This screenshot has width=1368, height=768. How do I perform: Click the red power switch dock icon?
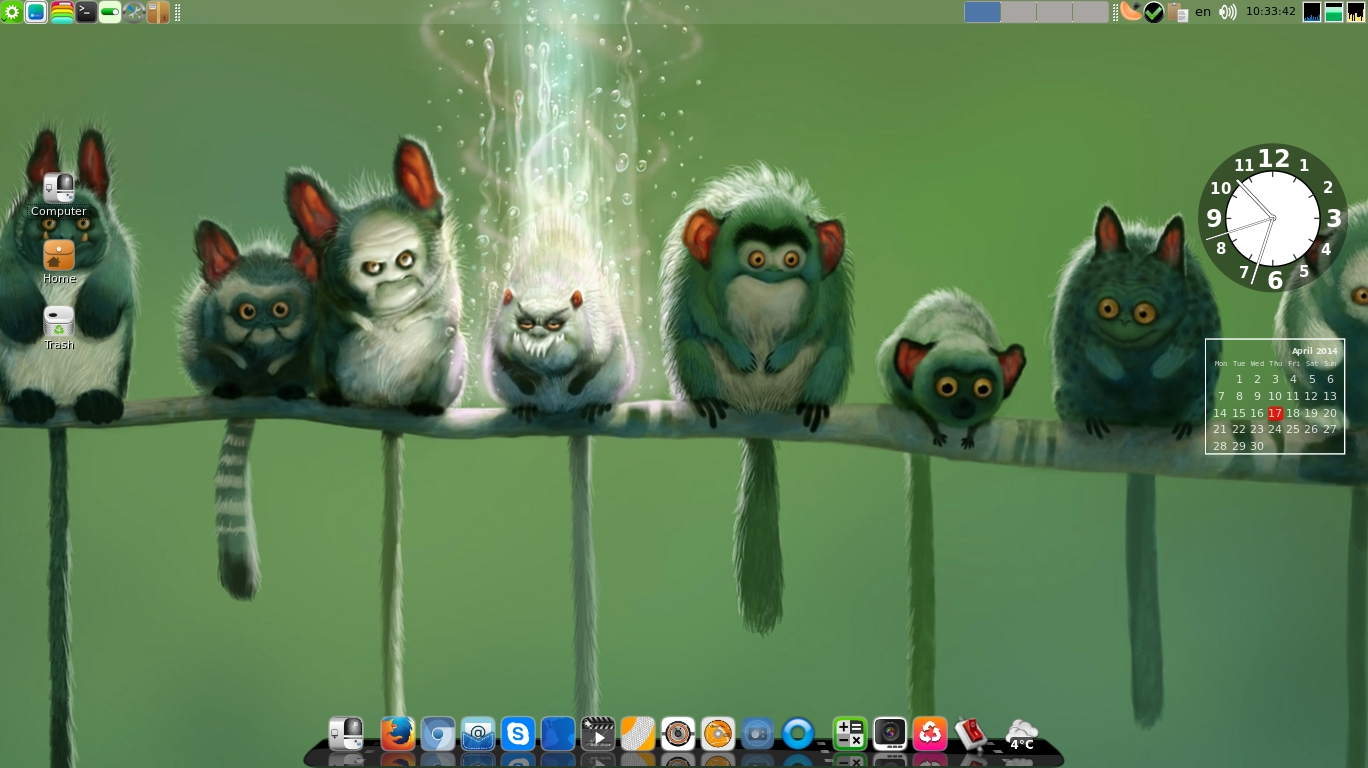click(x=970, y=734)
